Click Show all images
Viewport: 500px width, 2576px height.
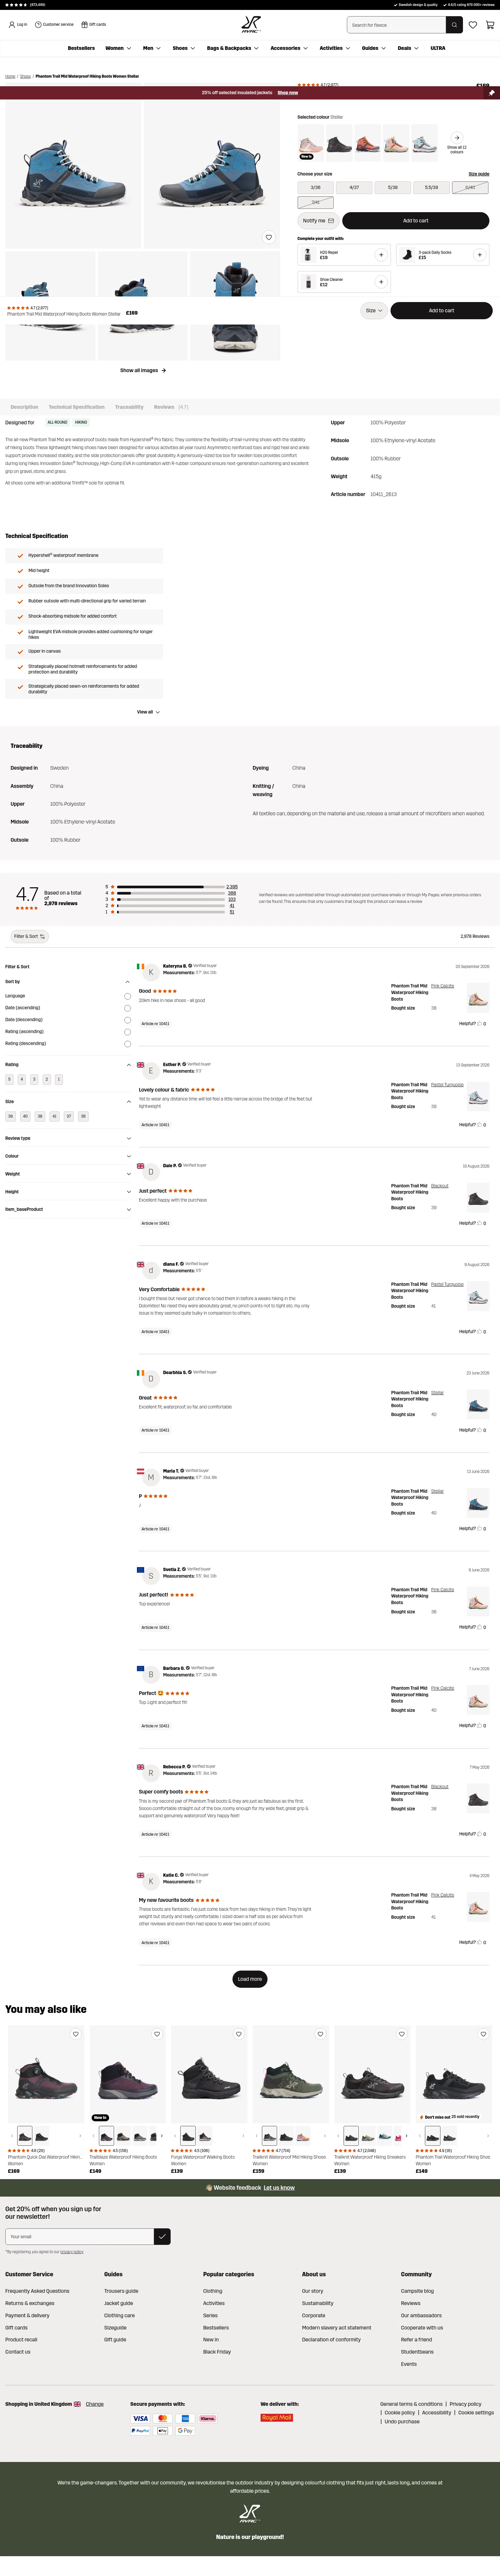point(143,370)
